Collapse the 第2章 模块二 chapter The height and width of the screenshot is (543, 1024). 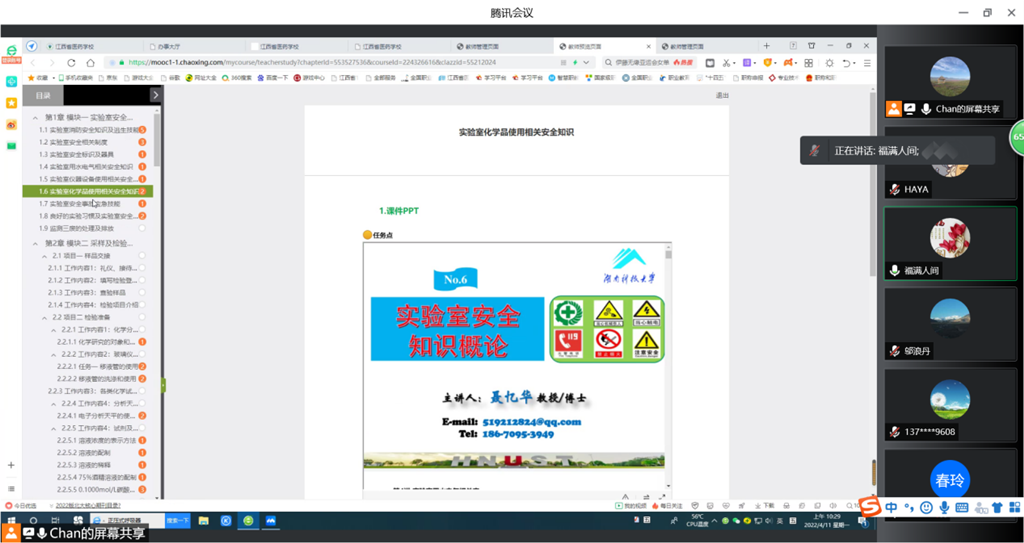(x=35, y=243)
